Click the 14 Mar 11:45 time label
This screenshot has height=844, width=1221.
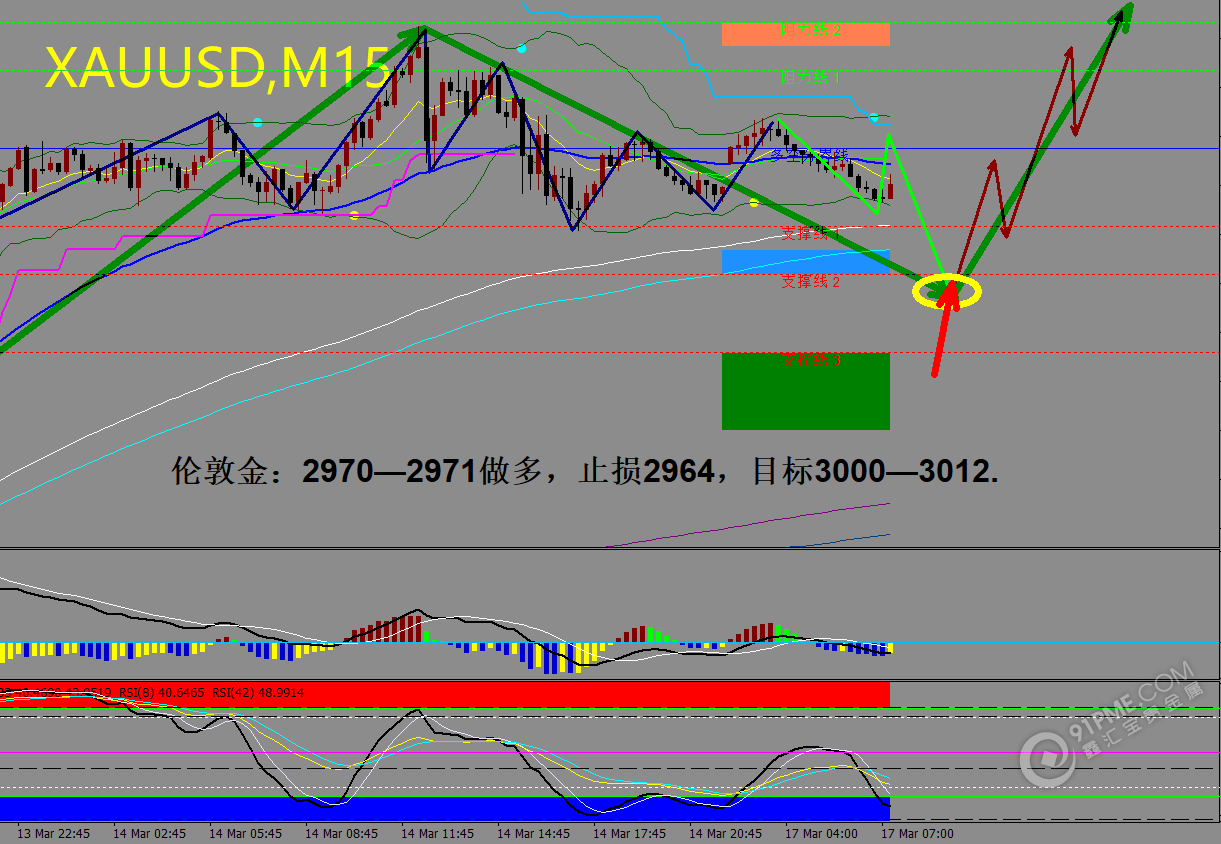pyautogui.click(x=437, y=833)
